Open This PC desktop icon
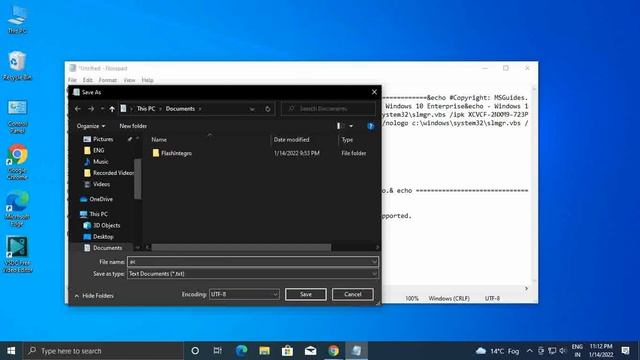 tap(17, 19)
